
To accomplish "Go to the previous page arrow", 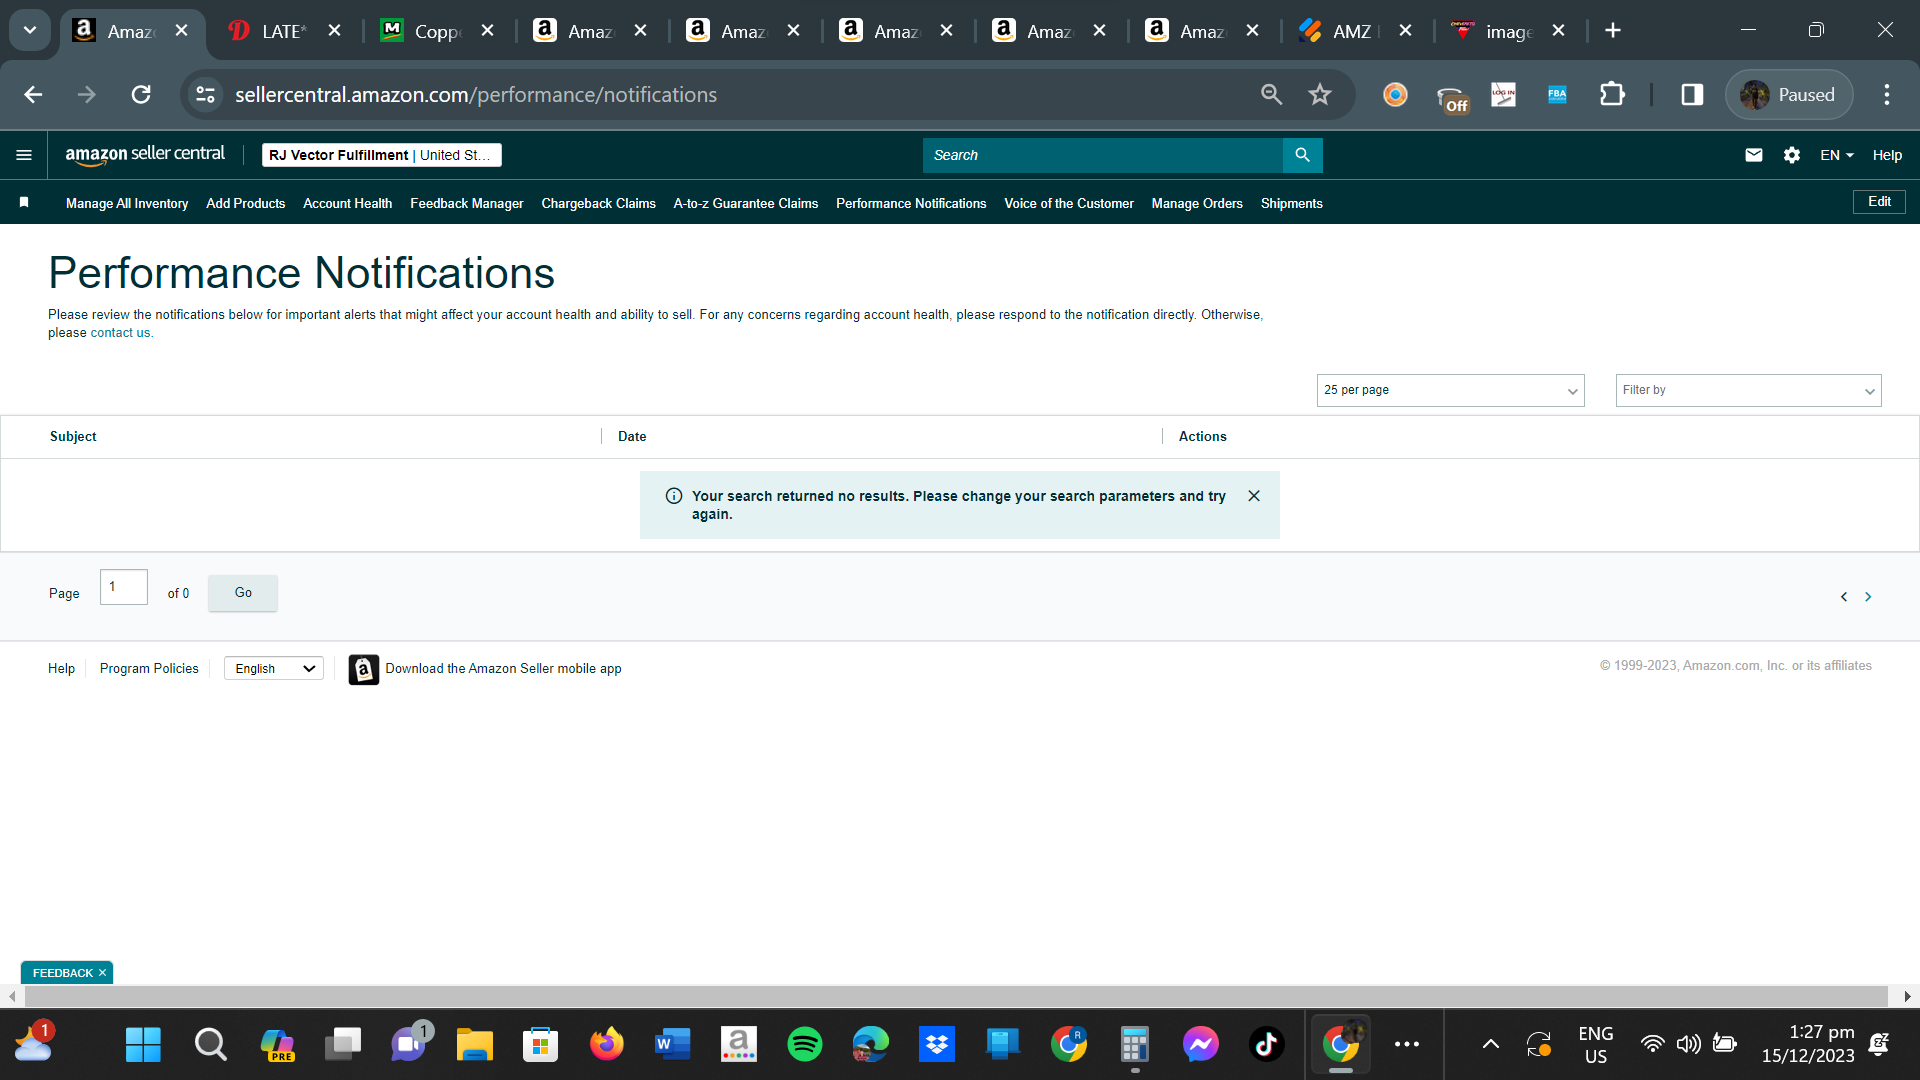I will tap(1844, 597).
